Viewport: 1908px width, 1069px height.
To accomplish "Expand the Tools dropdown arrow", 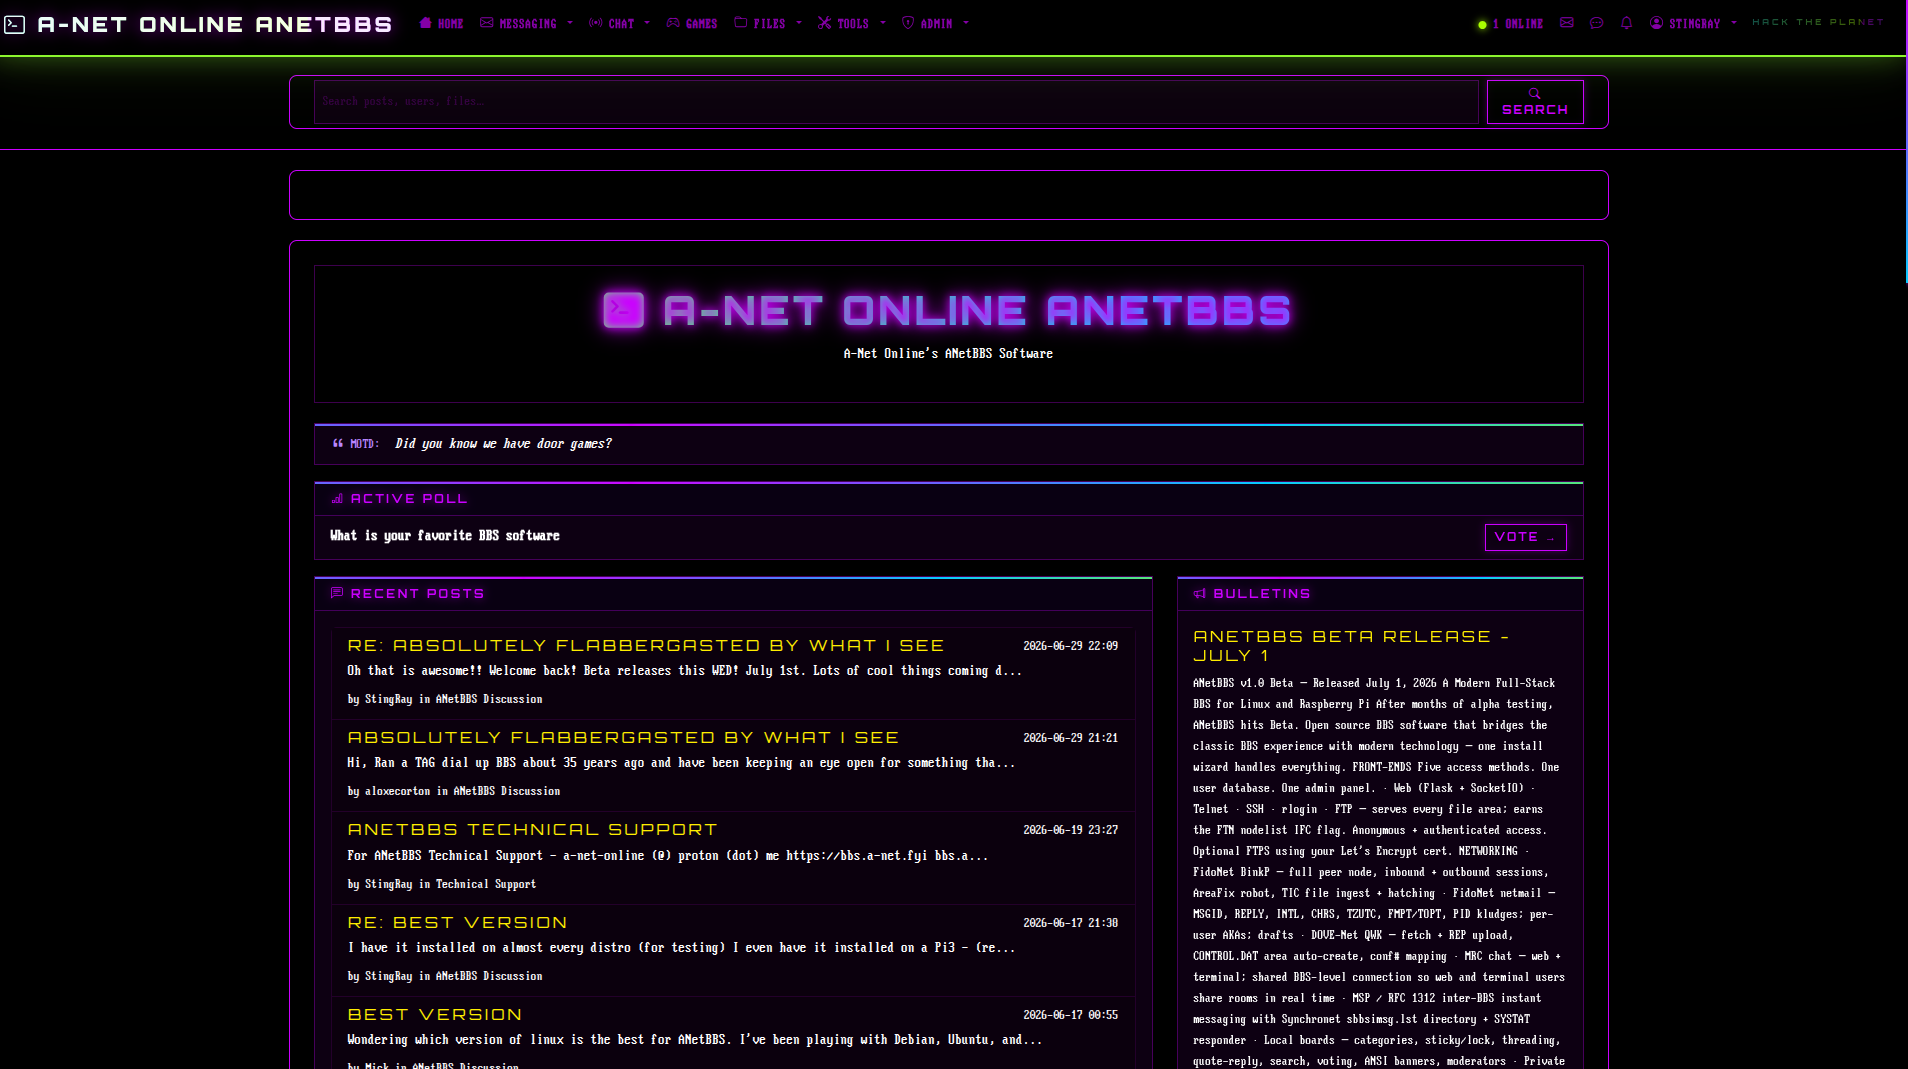I will pos(883,23).
